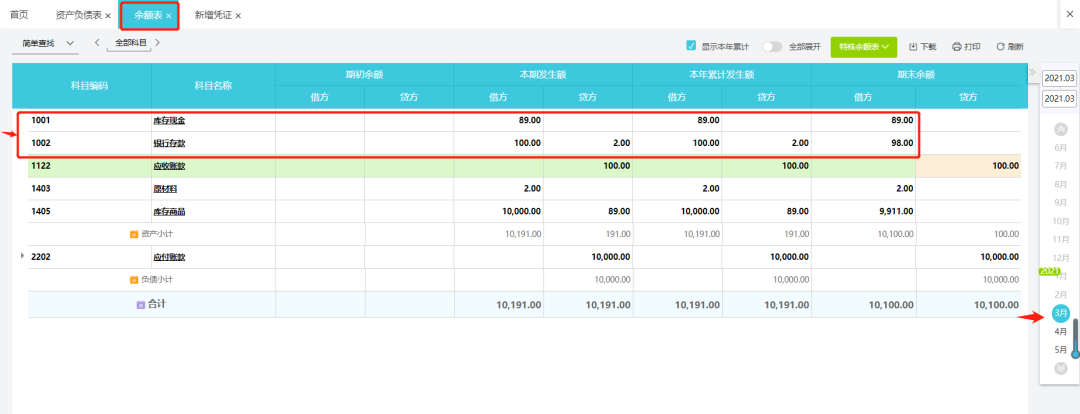
Task: Click the start period 2021.03 field
Action: (1058, 78)
